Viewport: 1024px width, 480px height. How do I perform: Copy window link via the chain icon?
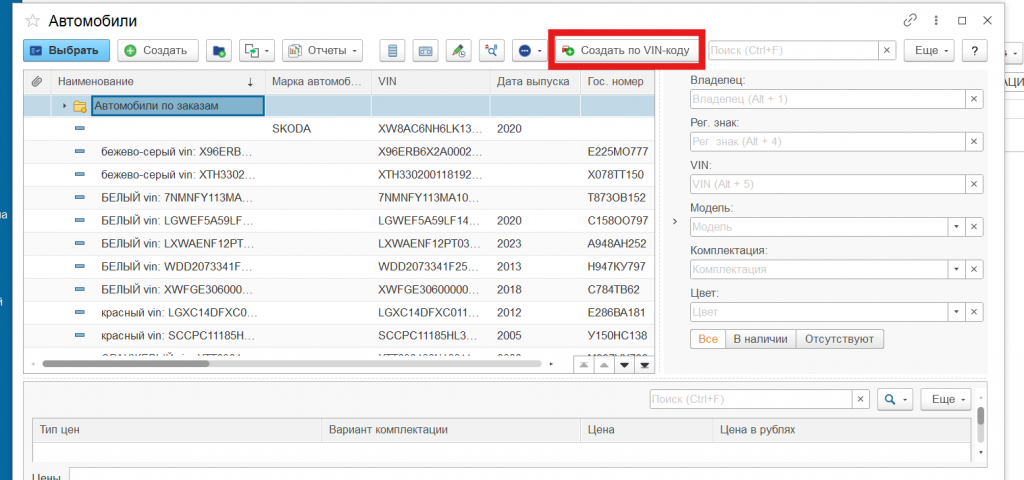click(x=909, y=20)
